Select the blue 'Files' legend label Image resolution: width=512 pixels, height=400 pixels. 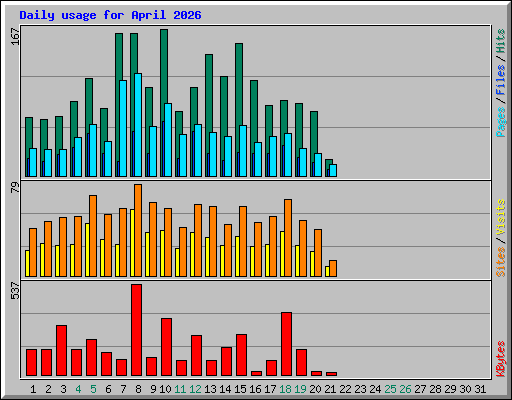pyautogui.click(x=500, y=79)
